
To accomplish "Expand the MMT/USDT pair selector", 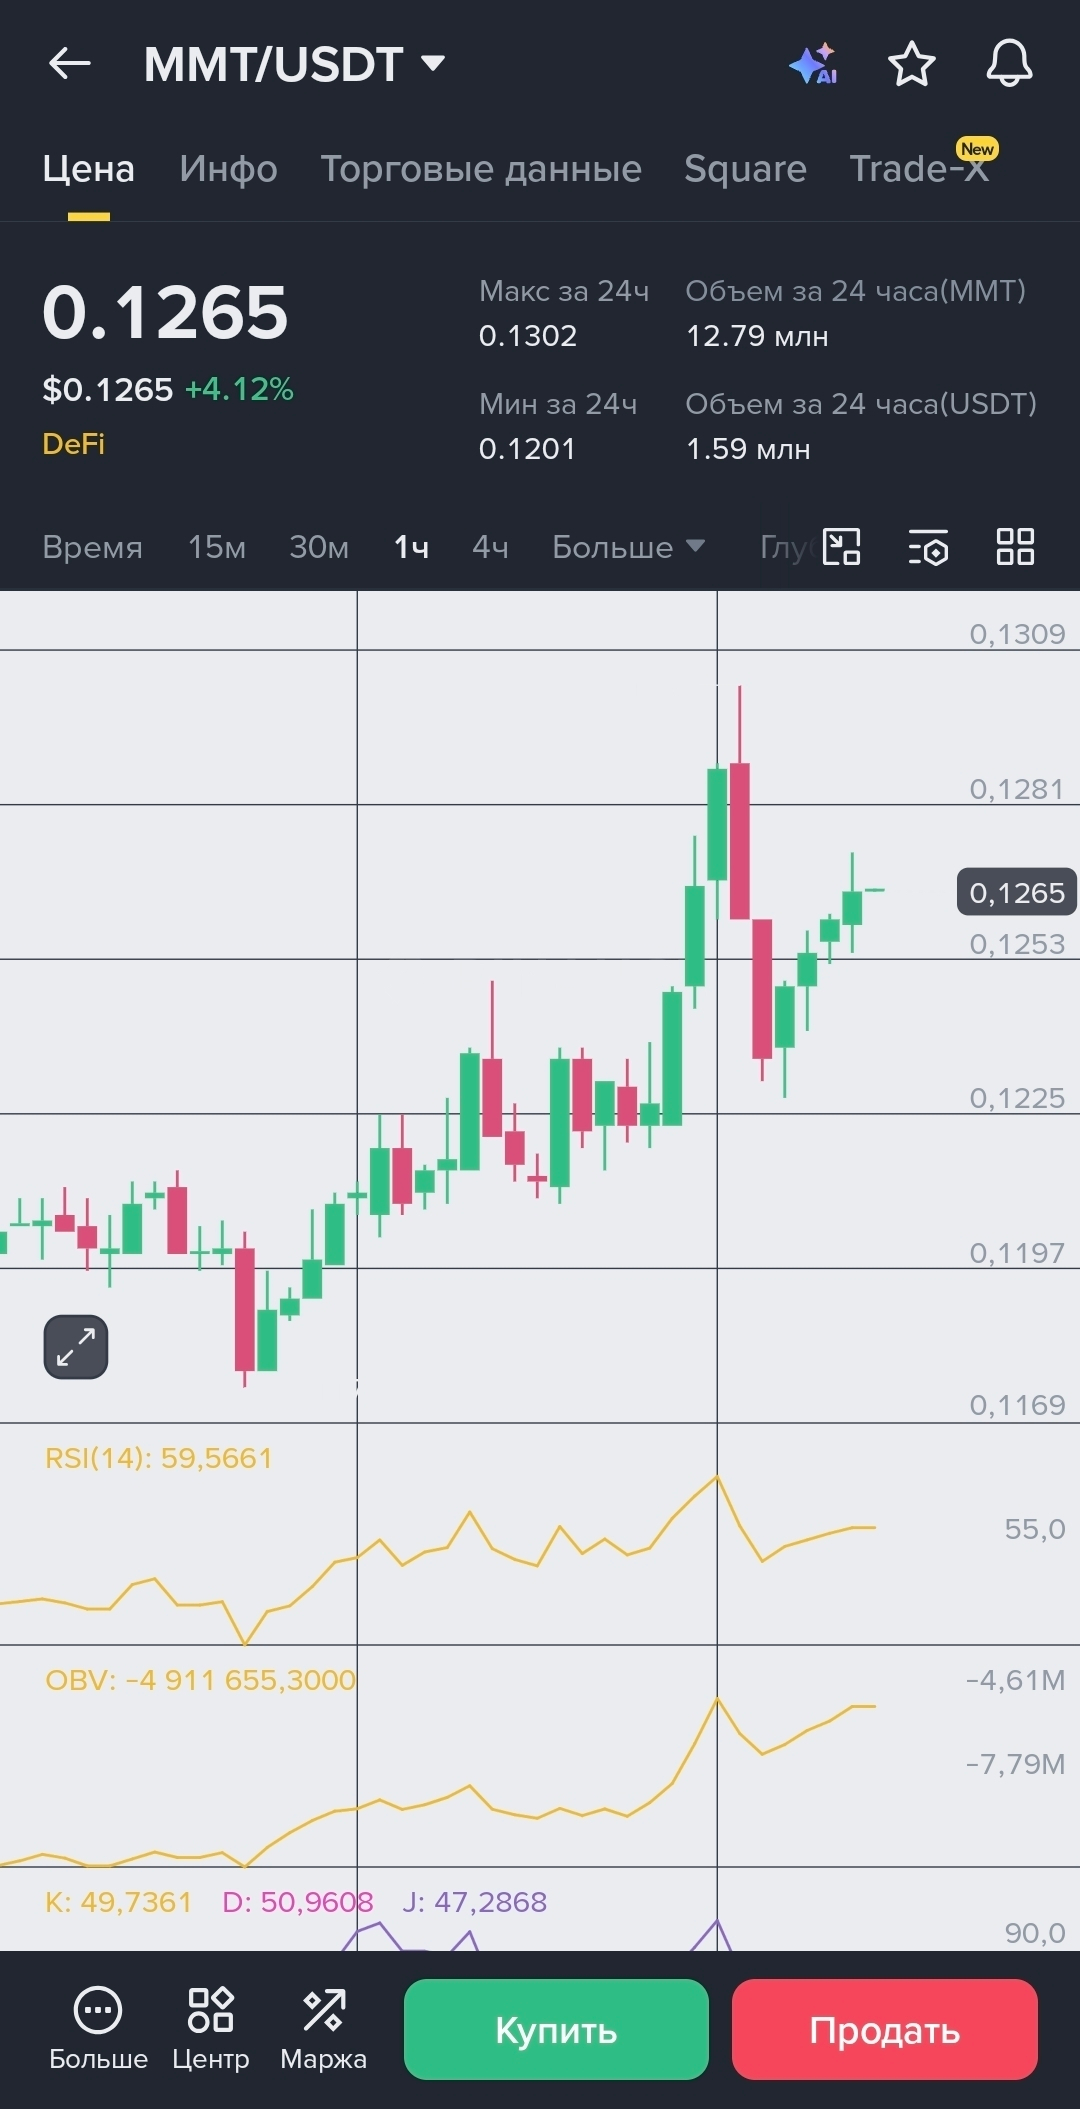I will coord(295,64).
